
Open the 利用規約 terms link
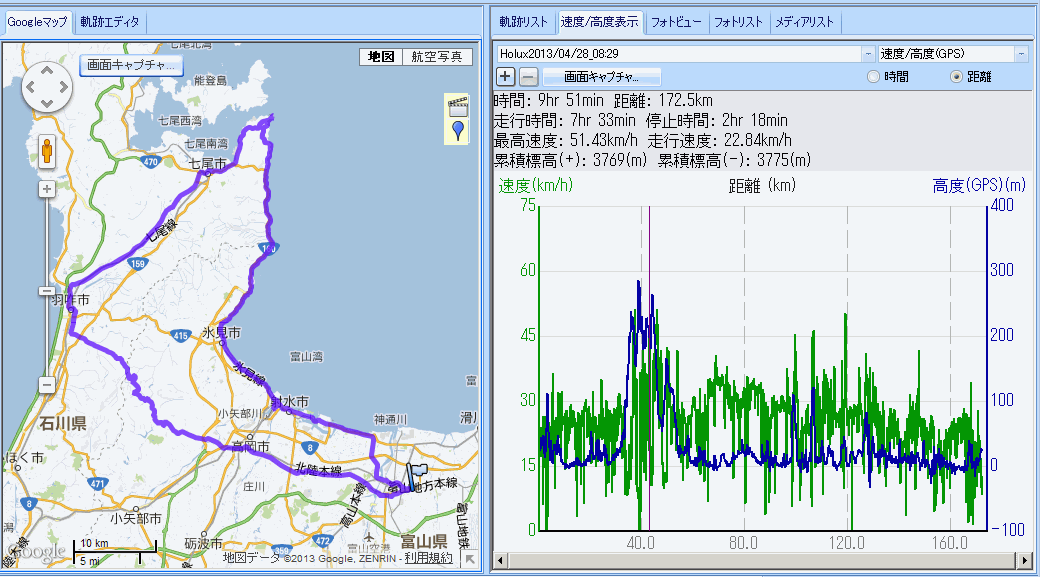pos(428,558)
